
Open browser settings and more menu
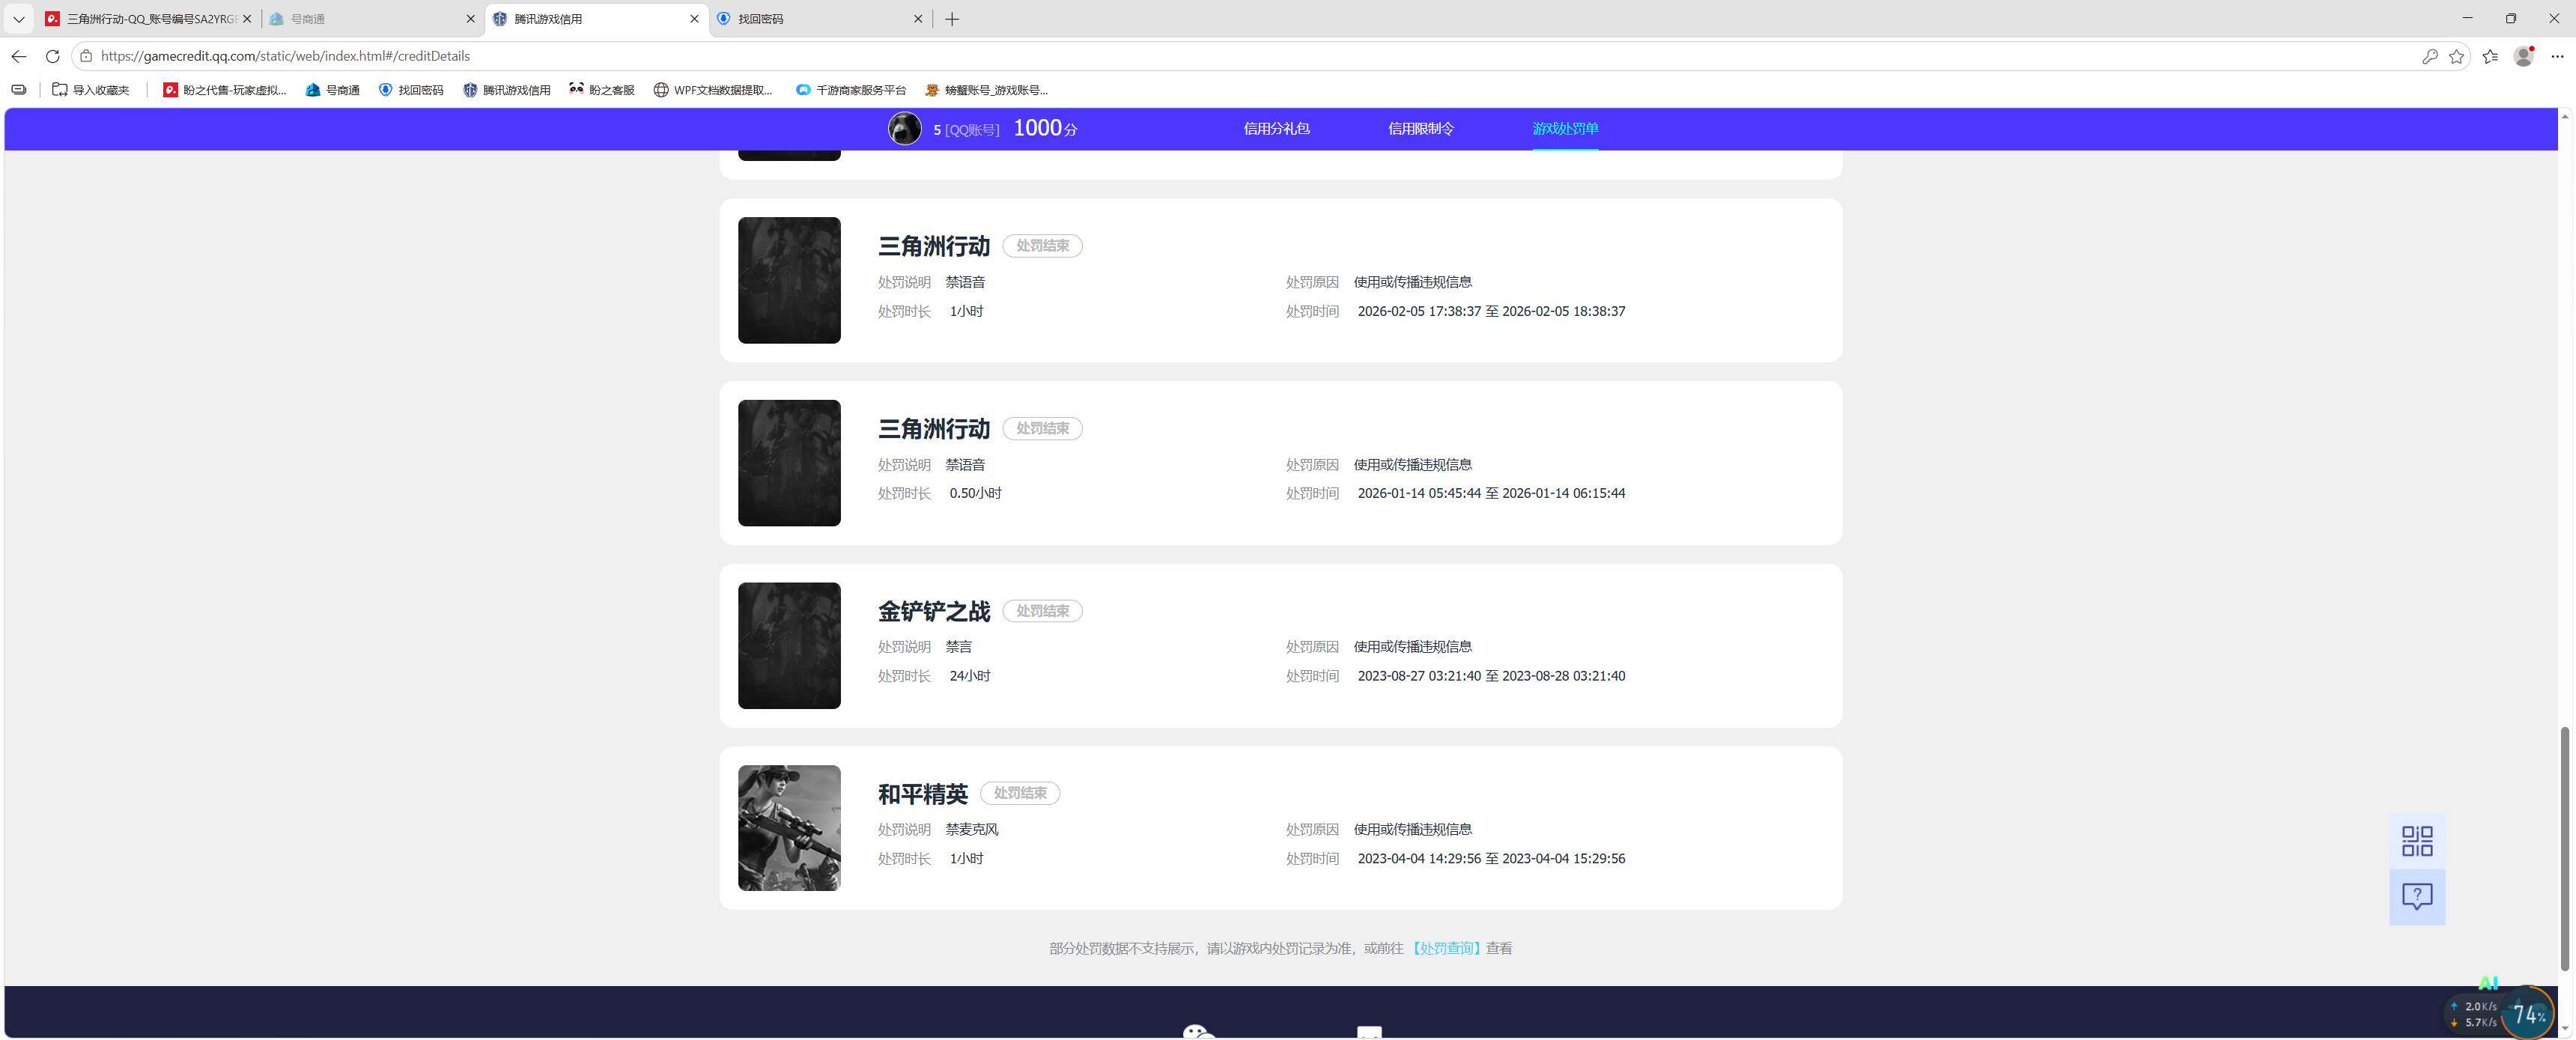pos(2557,56)
